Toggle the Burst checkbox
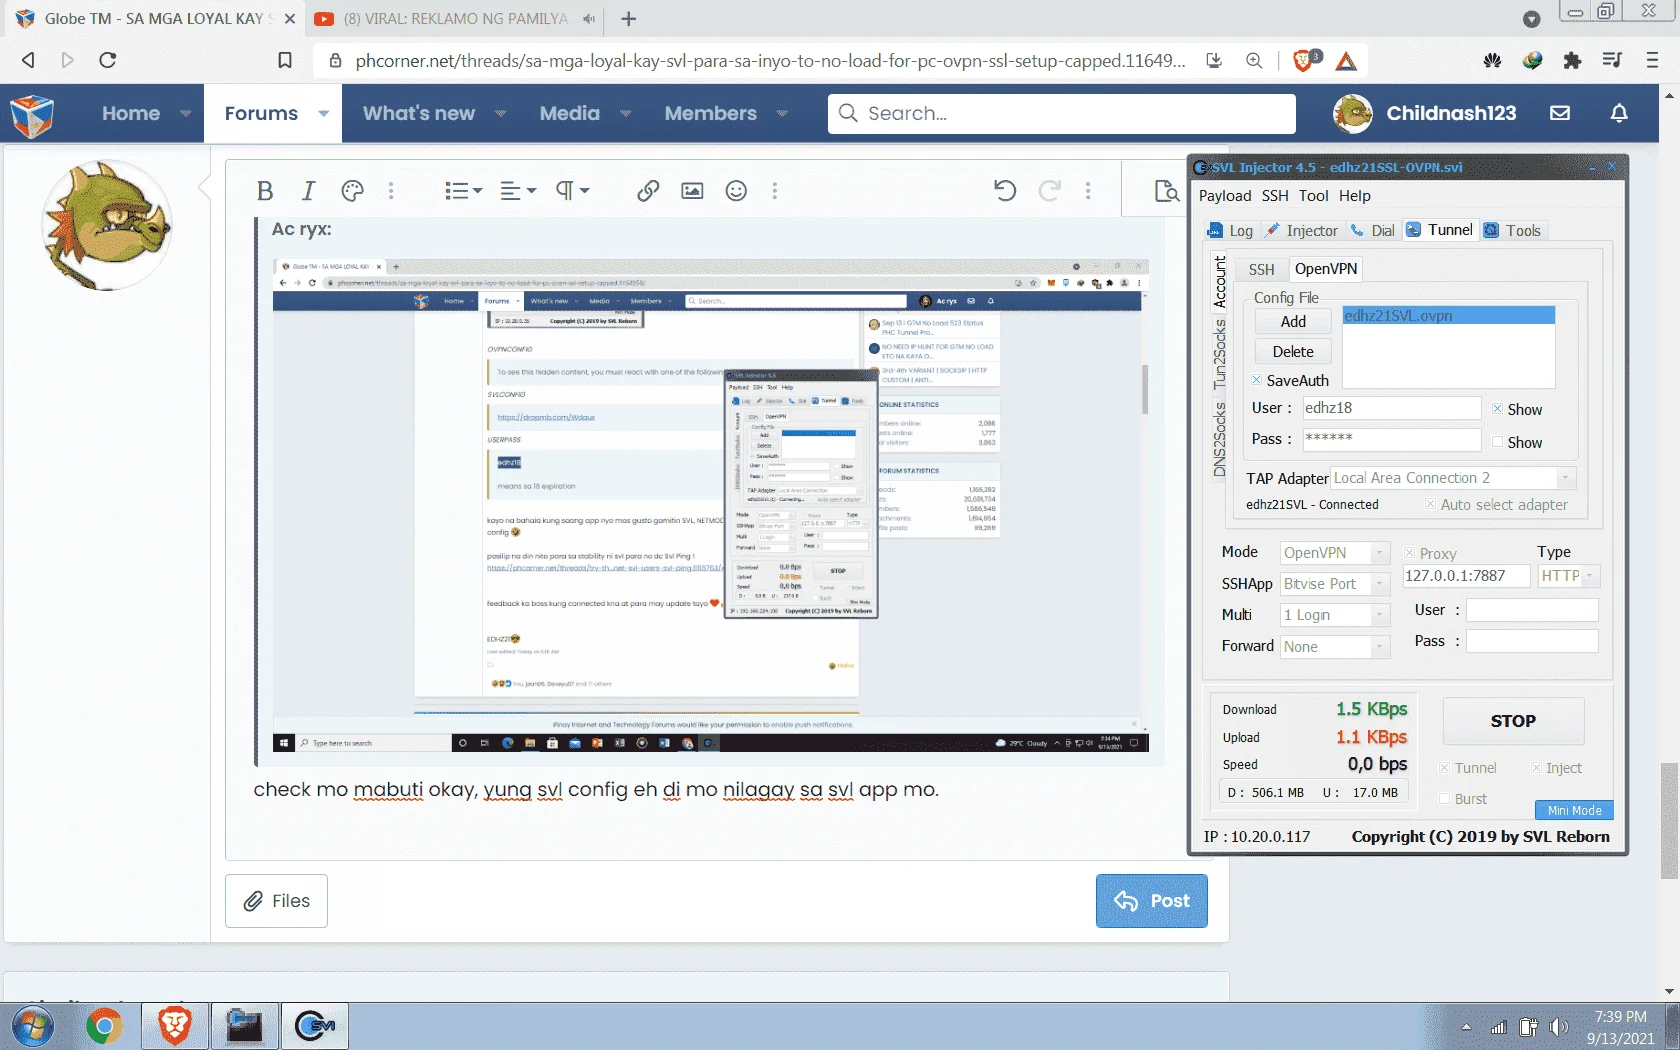The image size is (1680, 1050). 1444,799
